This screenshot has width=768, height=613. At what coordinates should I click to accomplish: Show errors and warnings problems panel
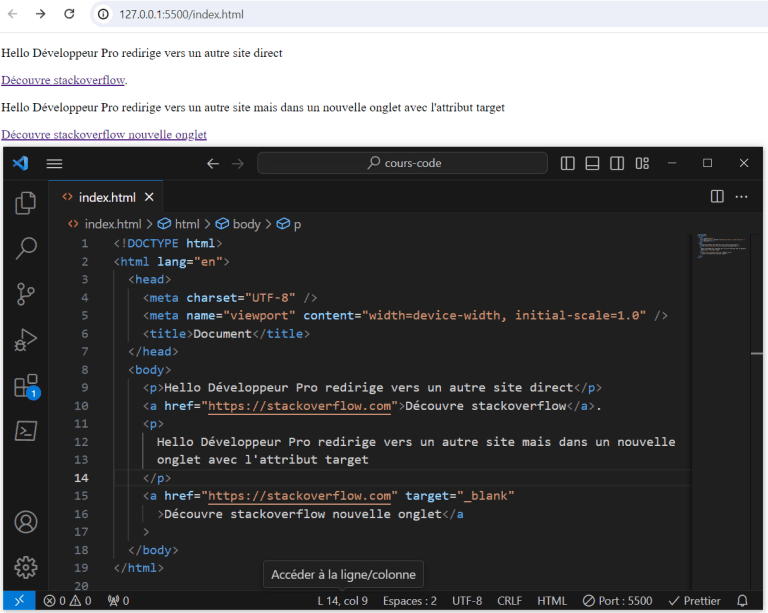click(x=67, y=601)
